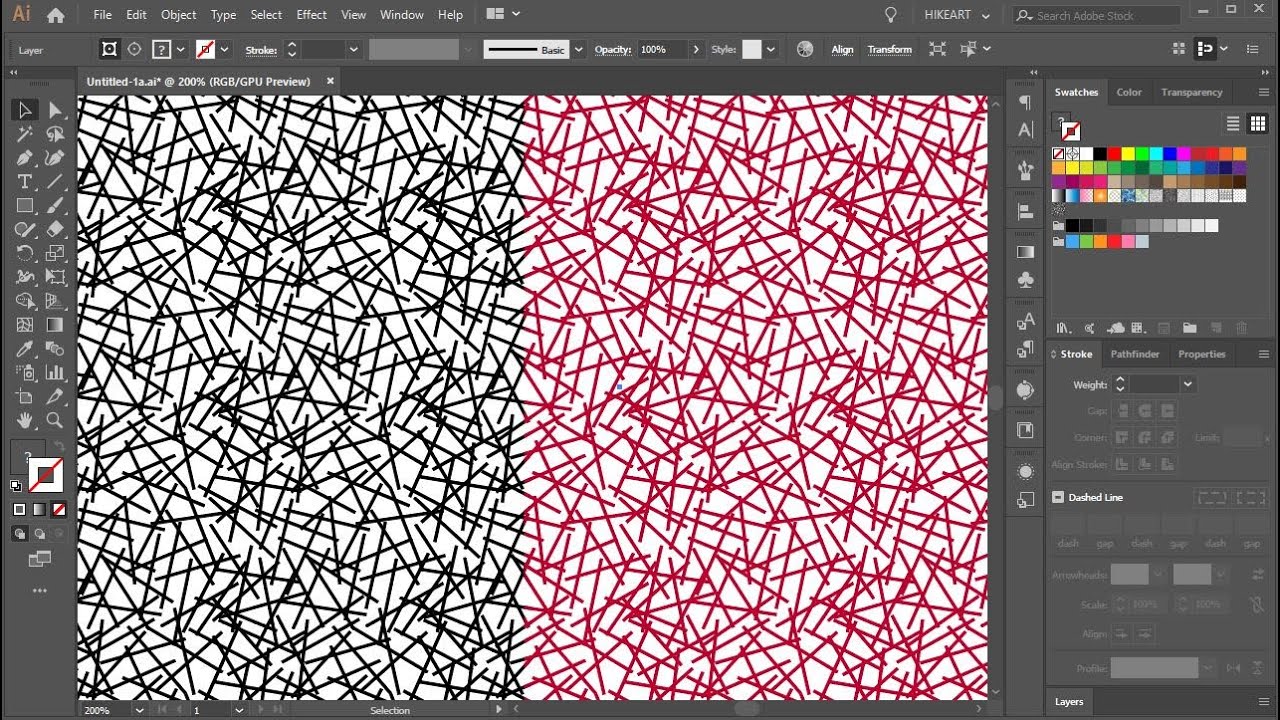Open Symbols panel club icon

pos(1025,281)
